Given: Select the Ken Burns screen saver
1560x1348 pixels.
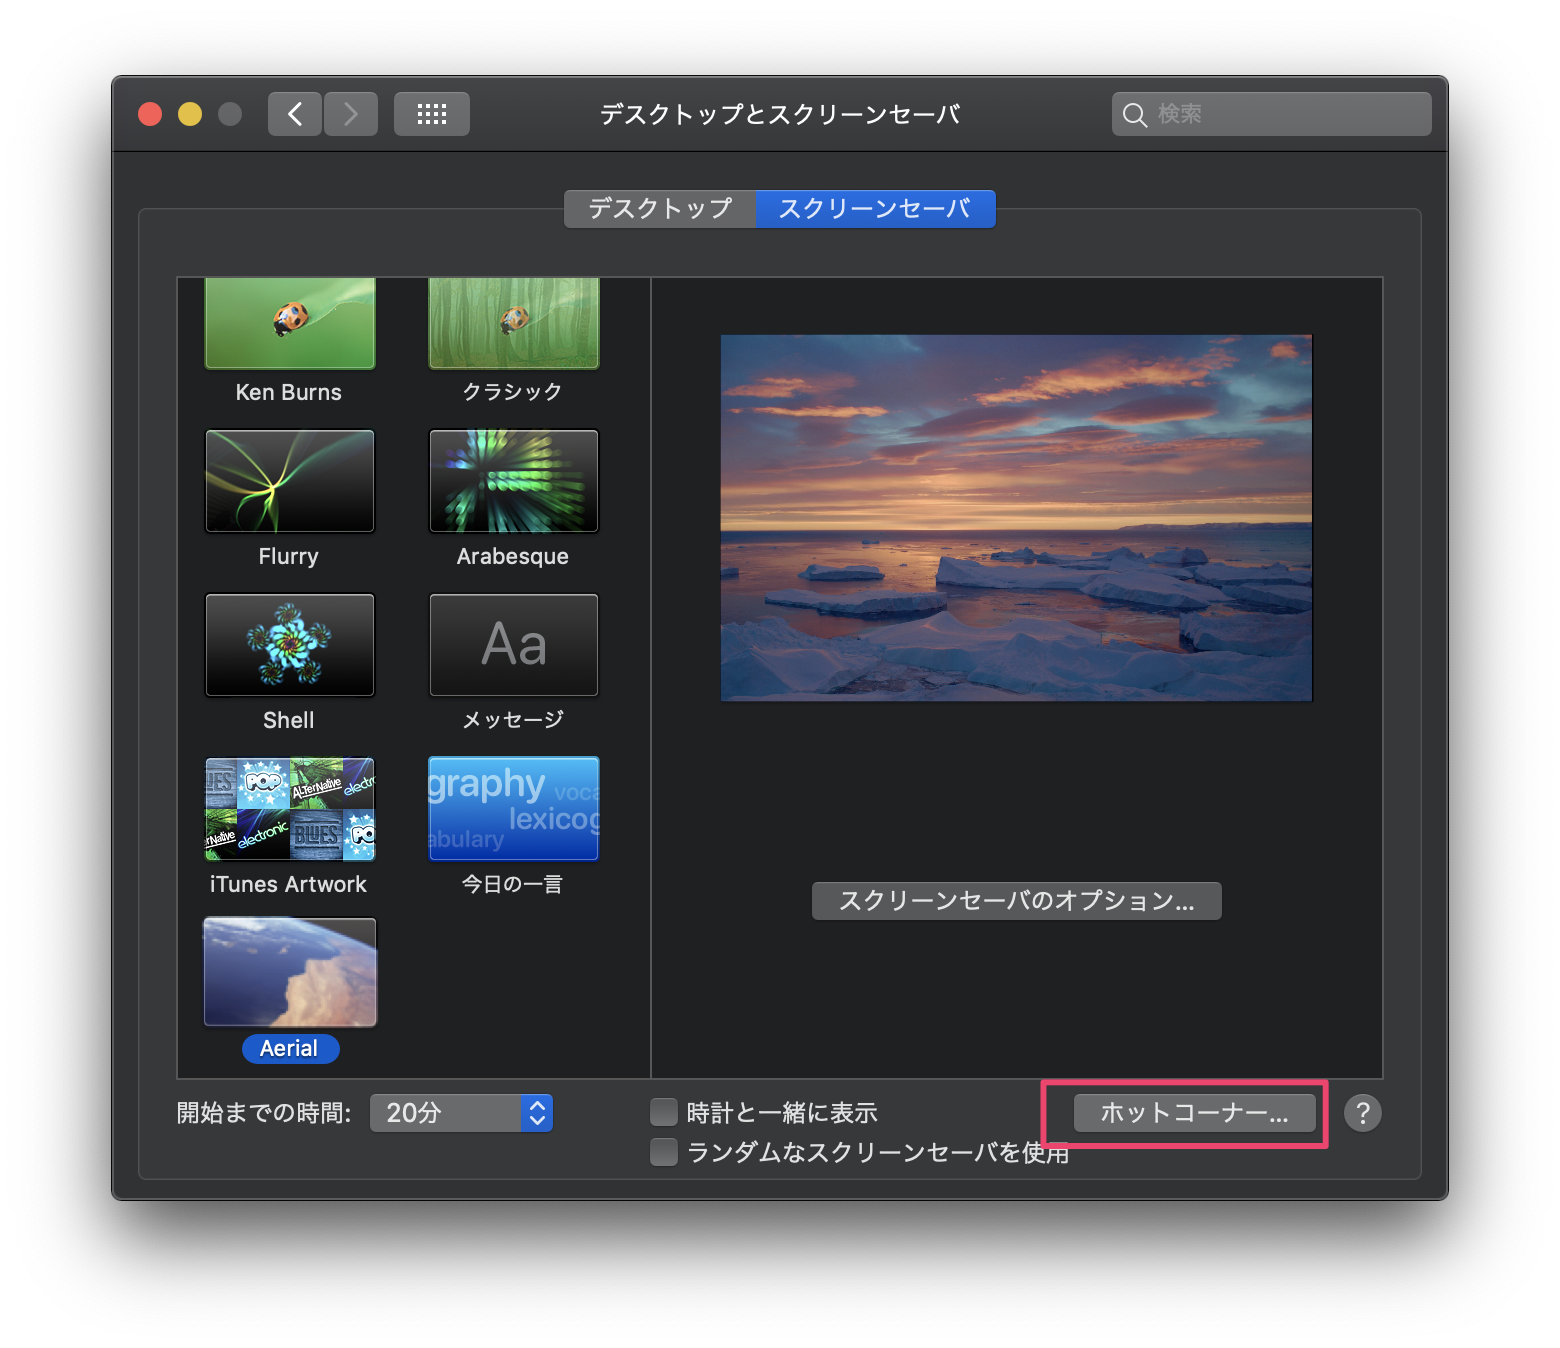Looking at the screenshot, I should pyautogui.click(x=289, y=322).
